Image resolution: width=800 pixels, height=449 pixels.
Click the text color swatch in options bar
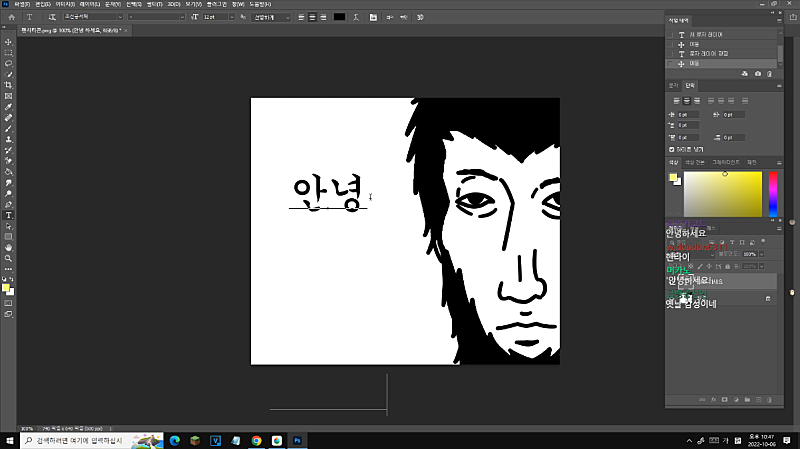click(339, 17)
